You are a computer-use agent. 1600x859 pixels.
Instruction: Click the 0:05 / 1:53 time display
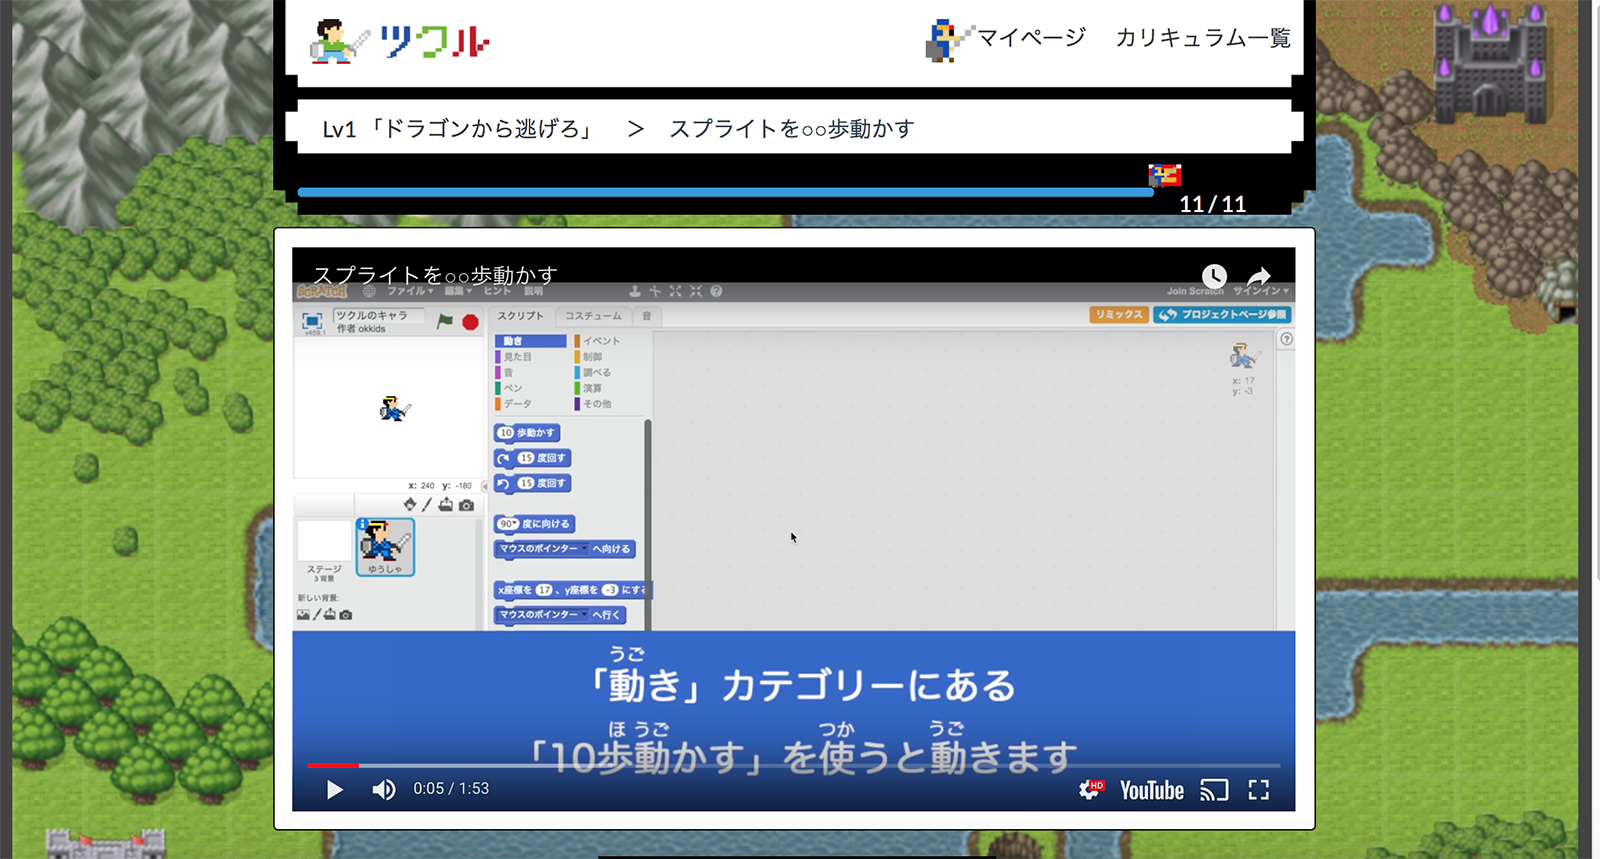(451, 789)
